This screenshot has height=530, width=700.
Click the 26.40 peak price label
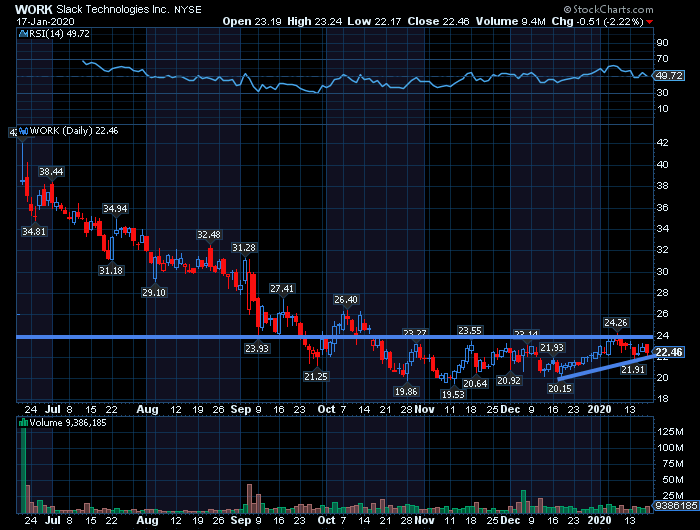pos(346,300)
